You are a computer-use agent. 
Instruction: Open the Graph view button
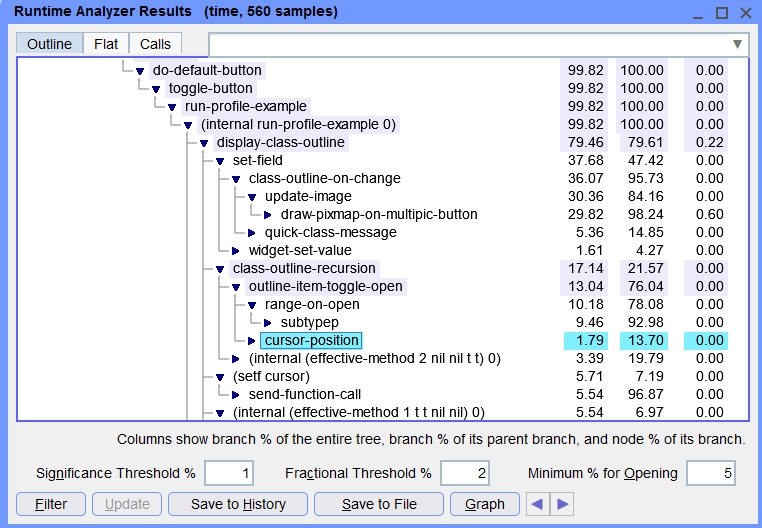coord(485,504)
